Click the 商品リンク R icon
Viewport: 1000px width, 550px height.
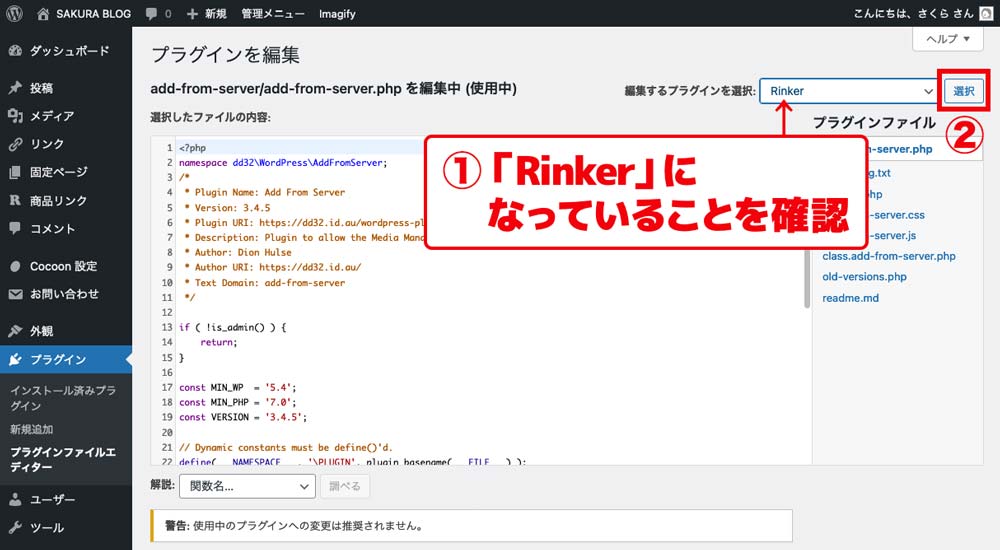click(15, 200)
